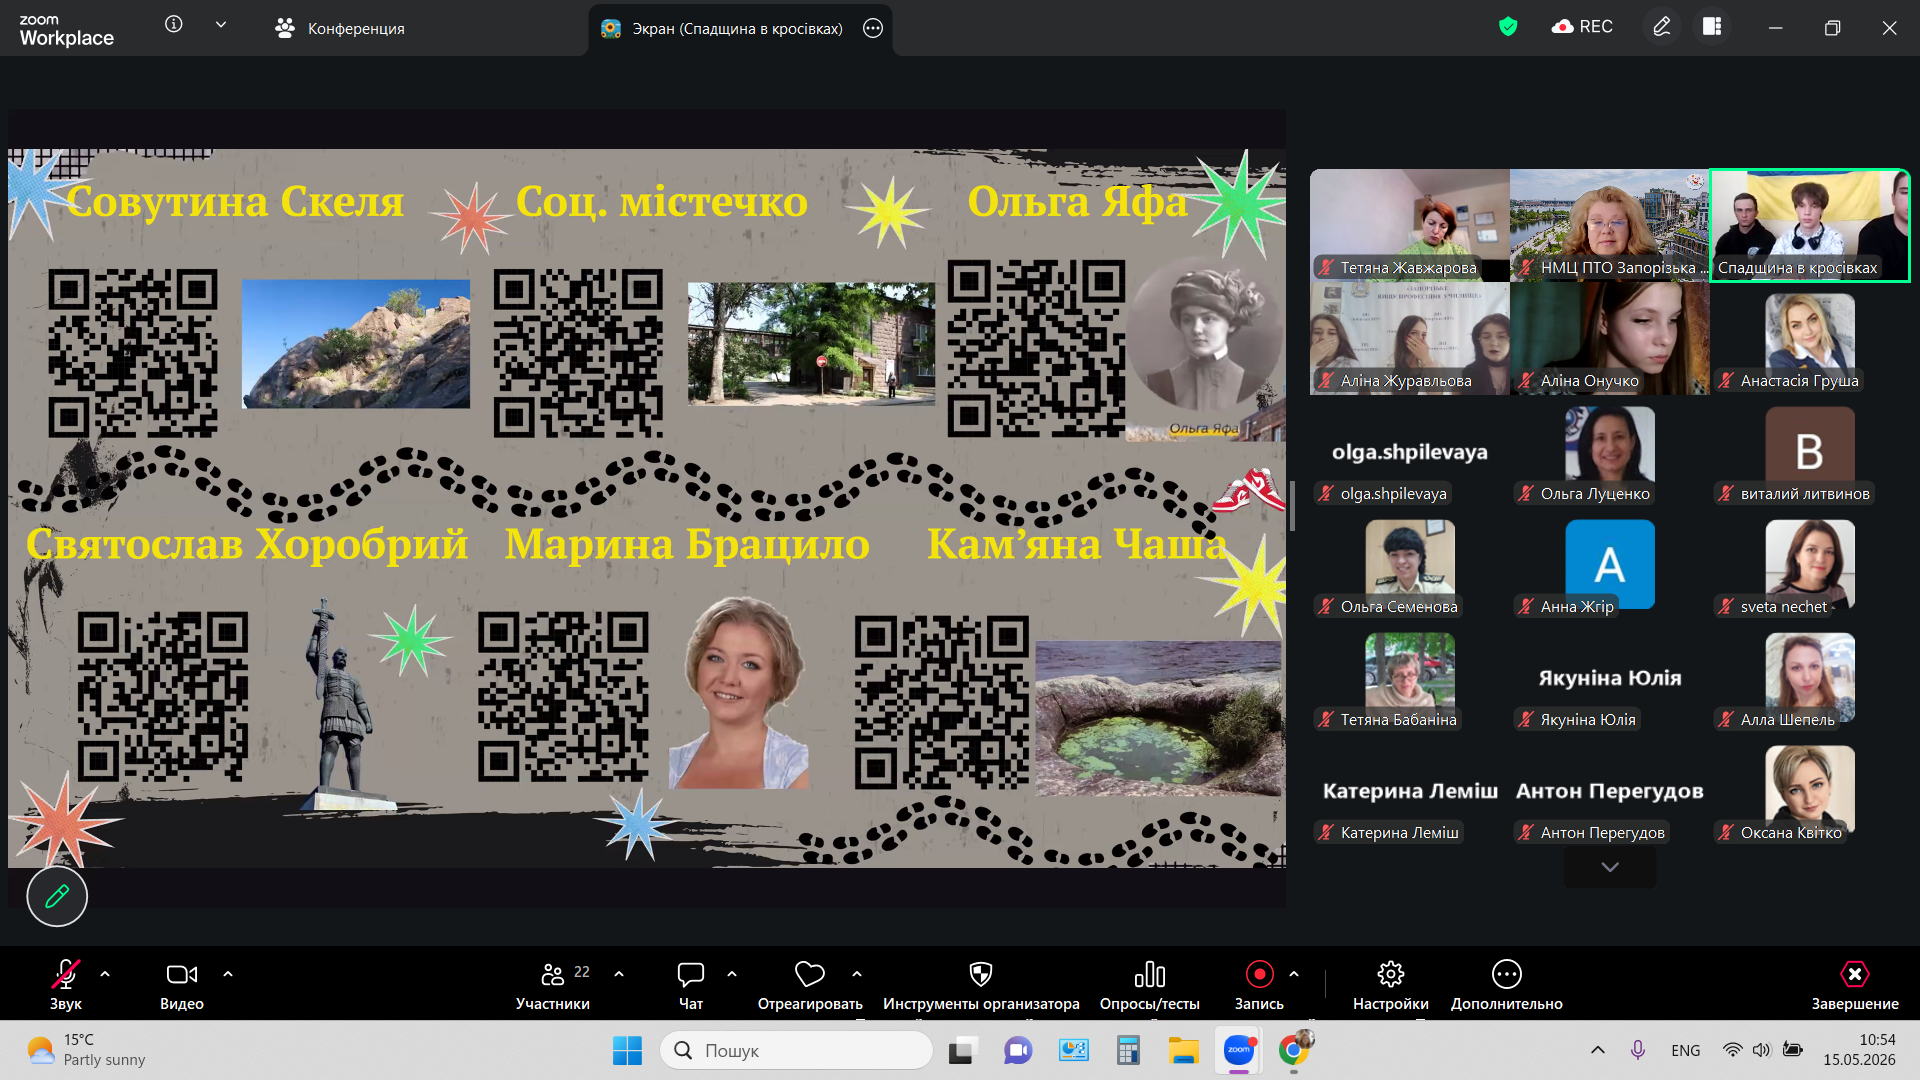
Task: Click the Кам'яна Чаша QR code
Action: [942, 702]
